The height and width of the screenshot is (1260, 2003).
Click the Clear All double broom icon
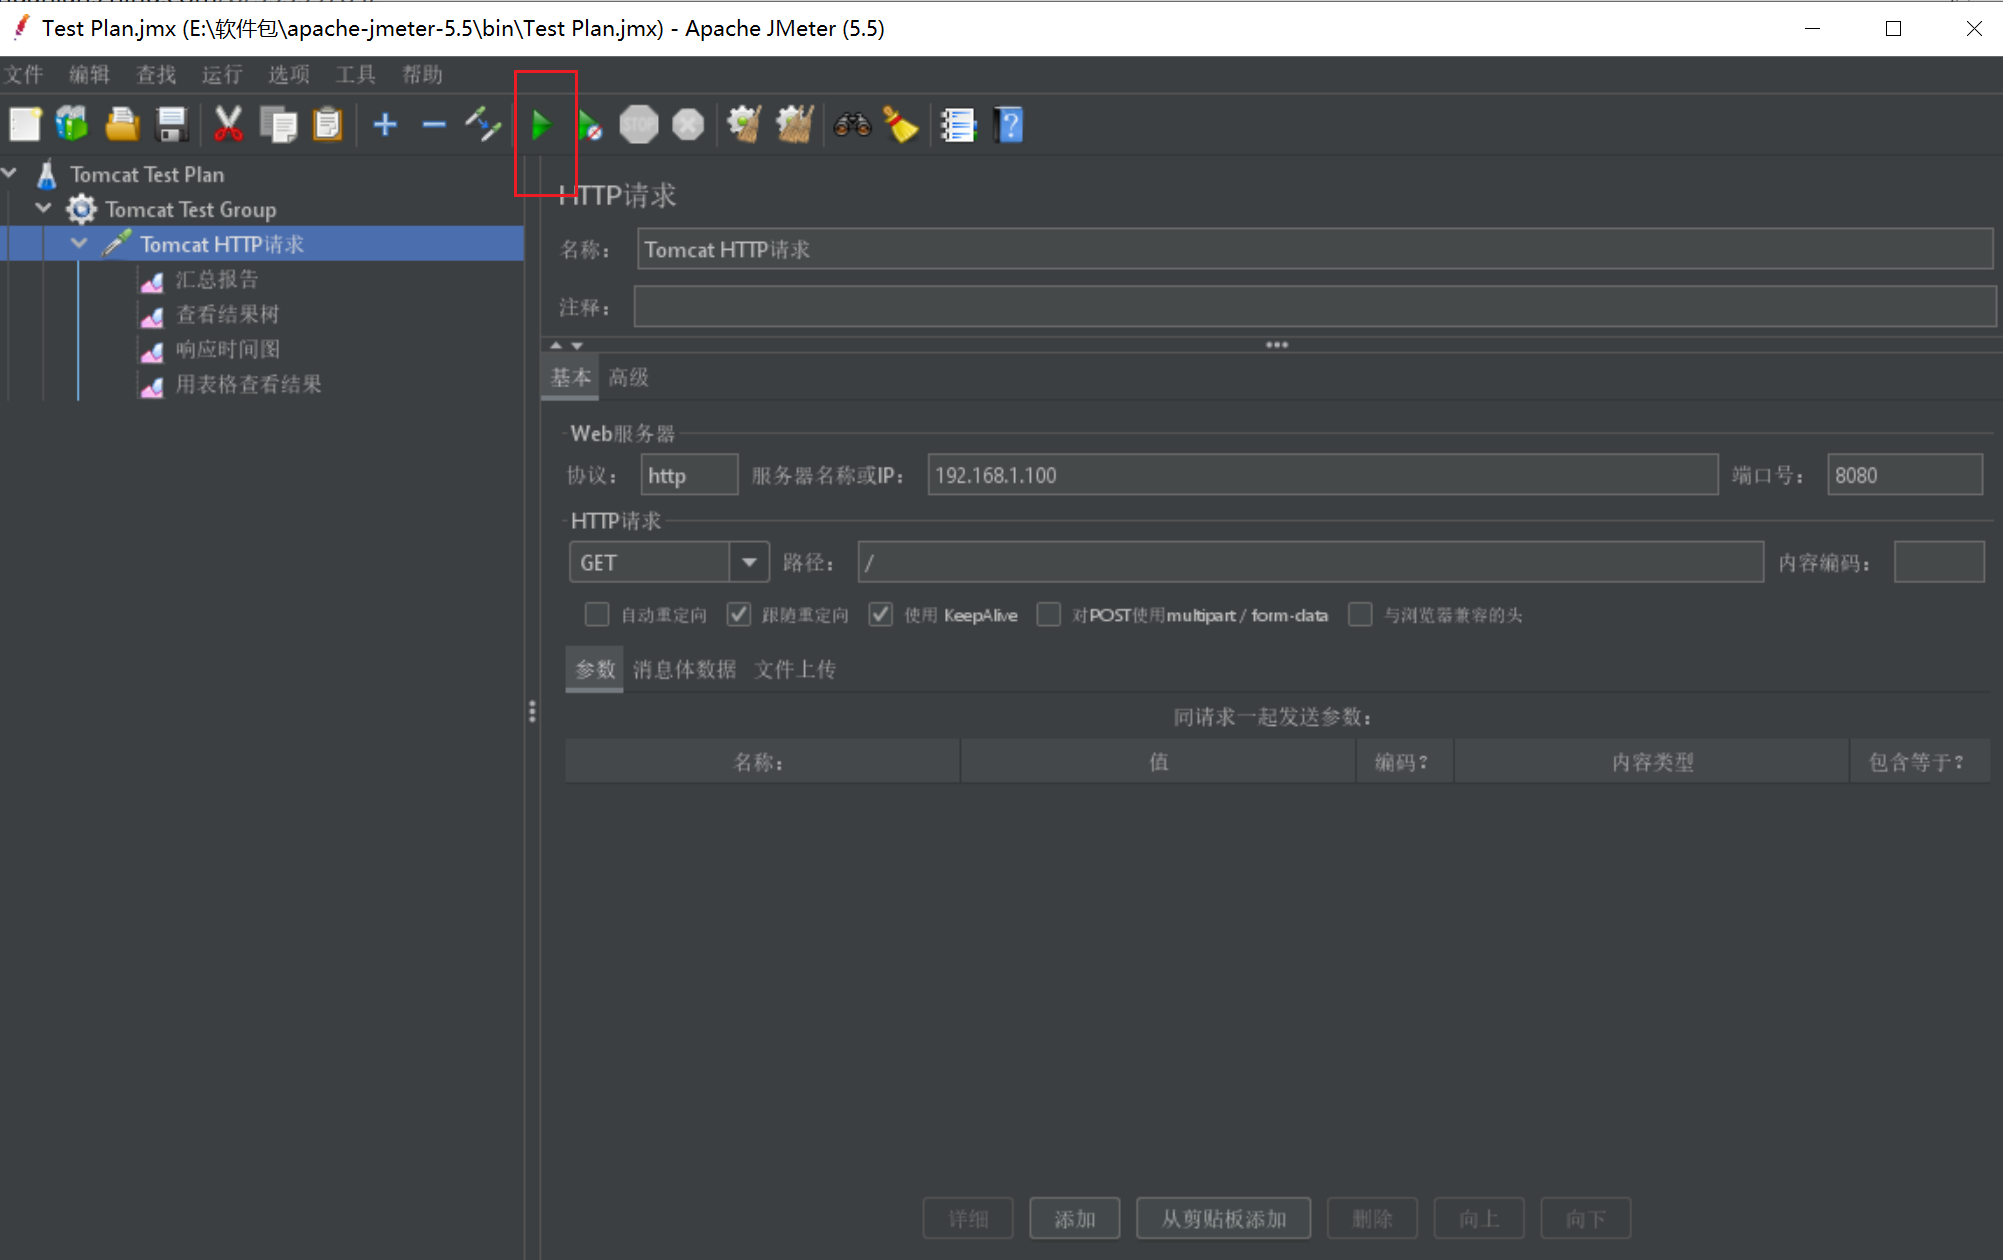(x=795, y=125)
